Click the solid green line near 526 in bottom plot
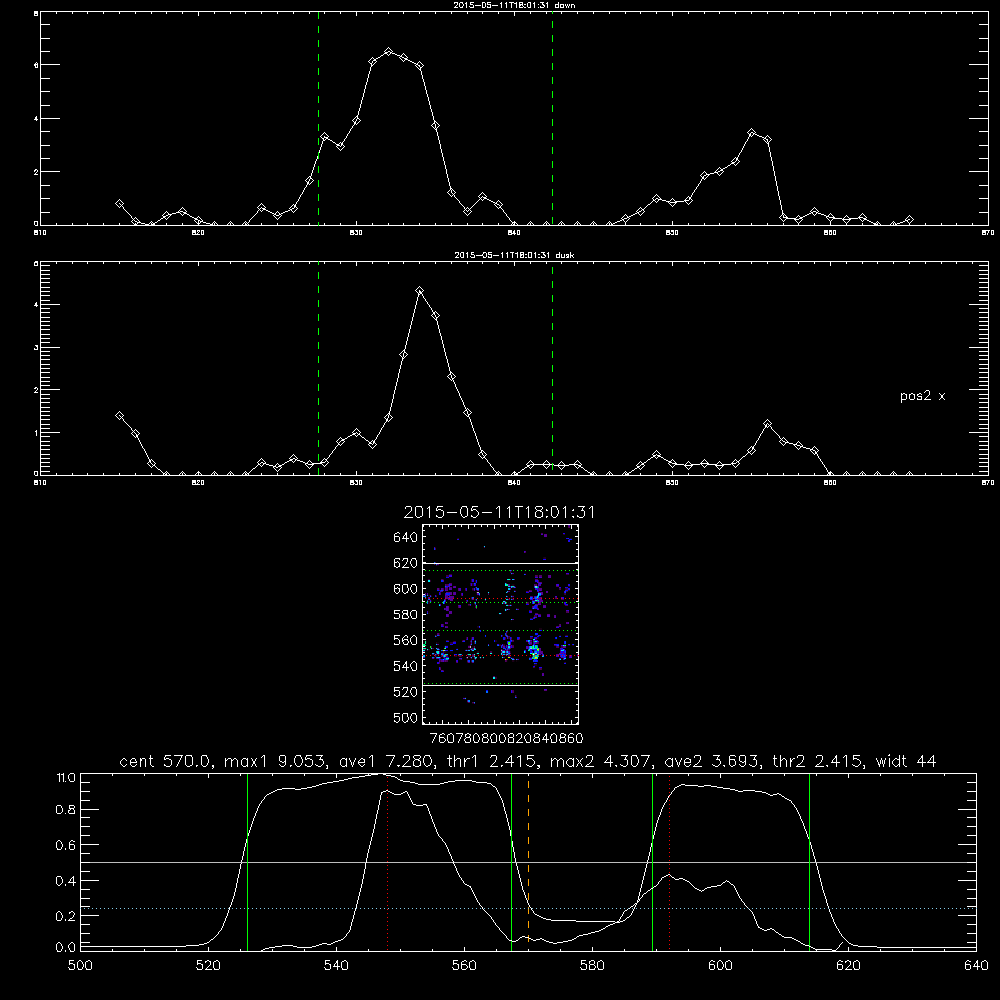The width and height of the screenshot is (1000, 1000). (x=247, y=861)
